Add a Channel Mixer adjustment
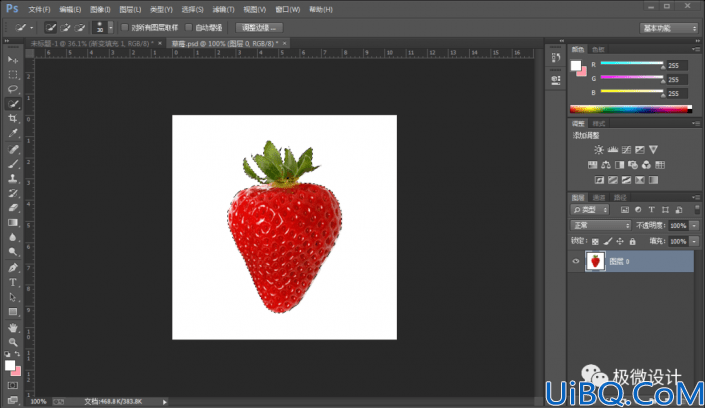The height and width of the screenshot is (408, 705). (646, 165)
